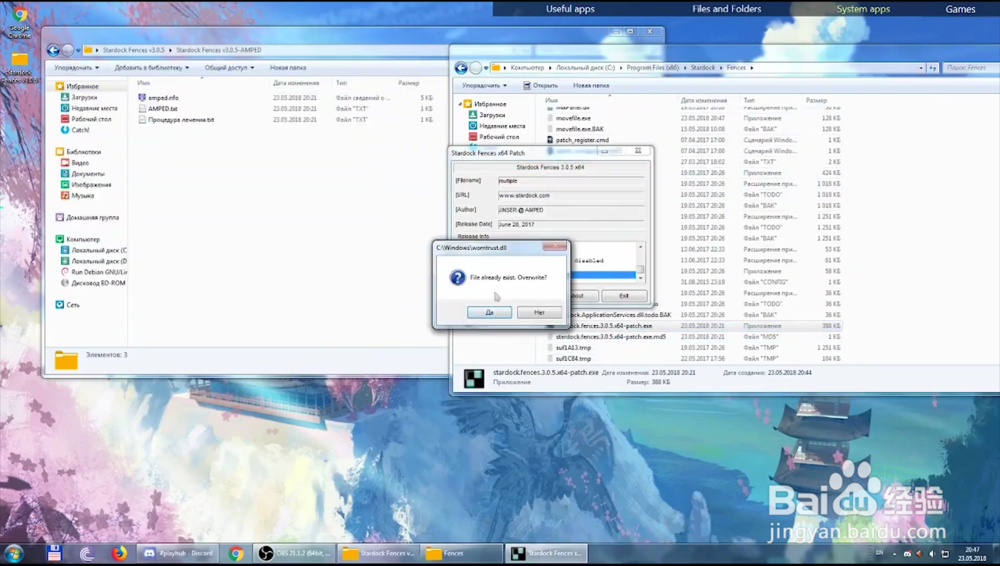This screenshot has width=1000, height=566.
Task: Confirm overwrite with the Да button
Action: [x=489, y=312]
